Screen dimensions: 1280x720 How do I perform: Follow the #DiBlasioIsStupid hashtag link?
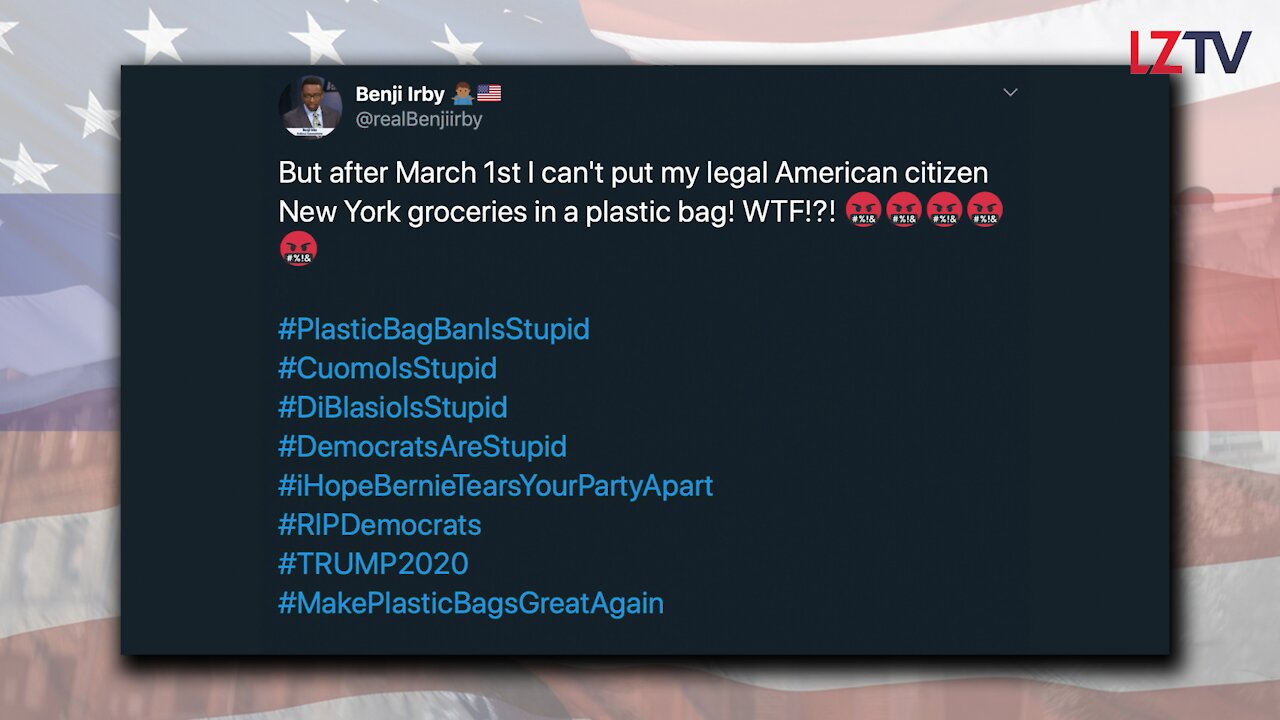[393, 407]
